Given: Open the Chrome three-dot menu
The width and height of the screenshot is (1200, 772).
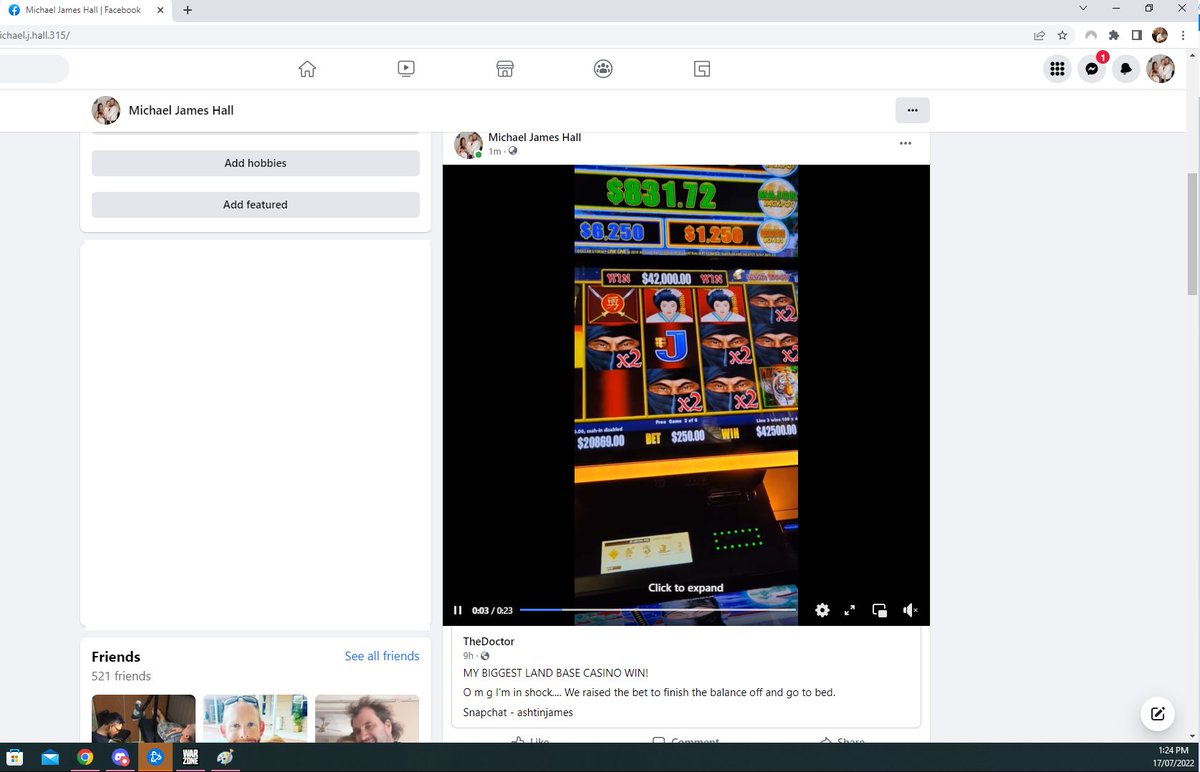Looking at the screenshot, I should tap(1183, 35).
